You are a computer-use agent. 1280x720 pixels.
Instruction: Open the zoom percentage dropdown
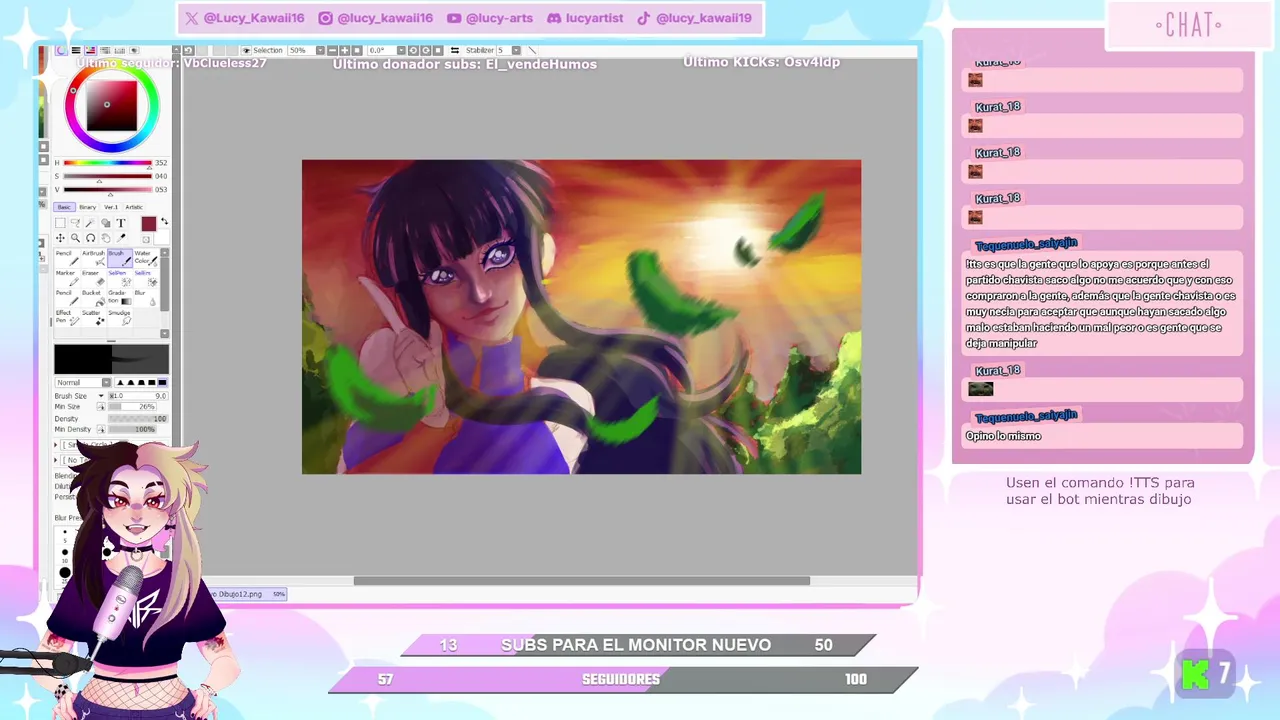click(x=320, y=50)
